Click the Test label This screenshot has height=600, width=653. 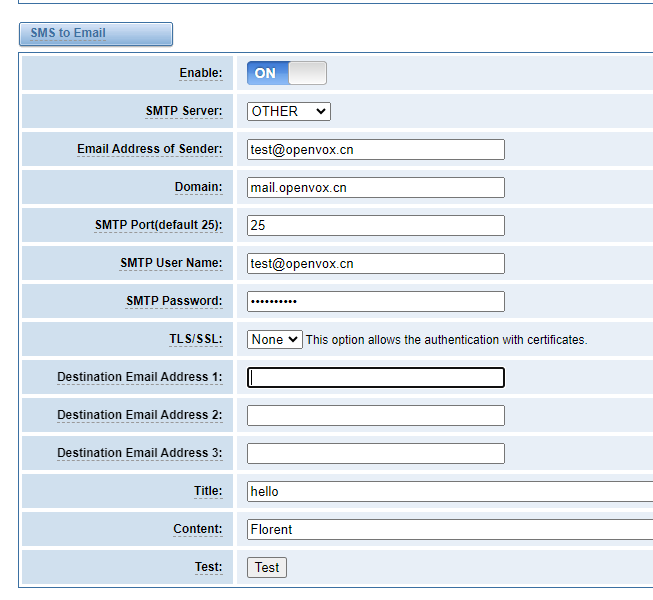coord(209,567)
